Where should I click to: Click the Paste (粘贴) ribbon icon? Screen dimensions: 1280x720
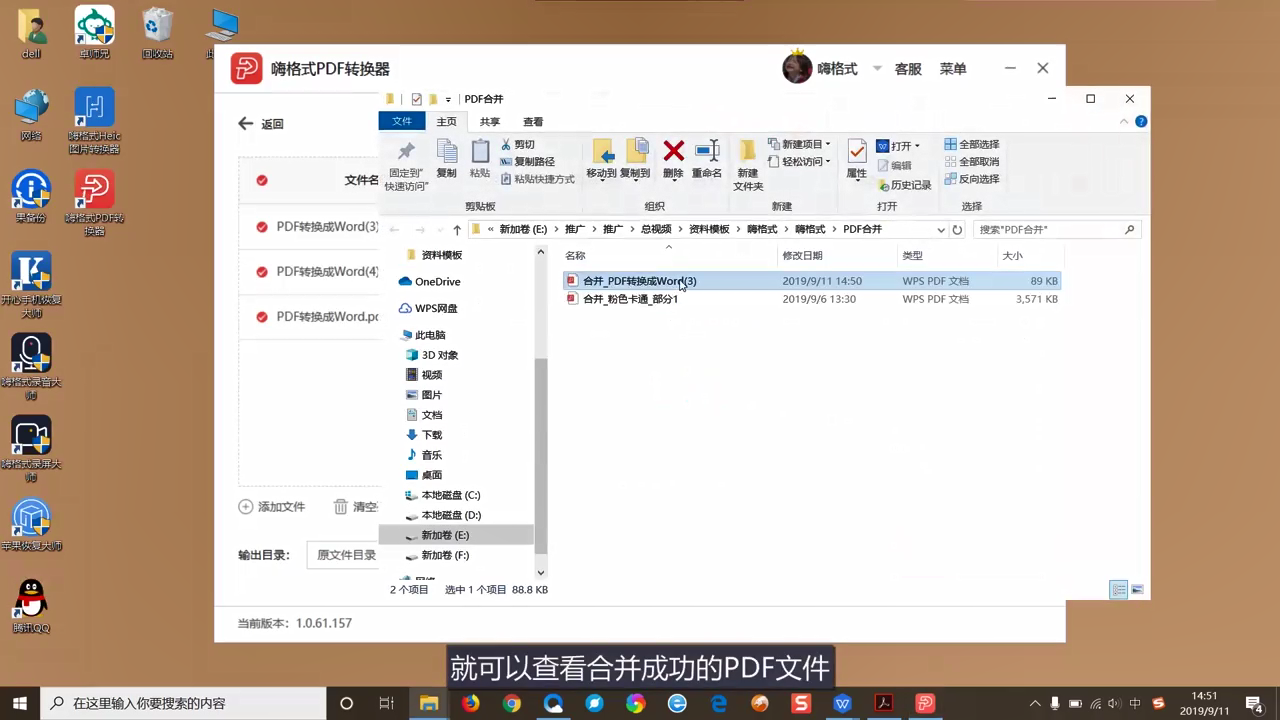coord(480,152)
